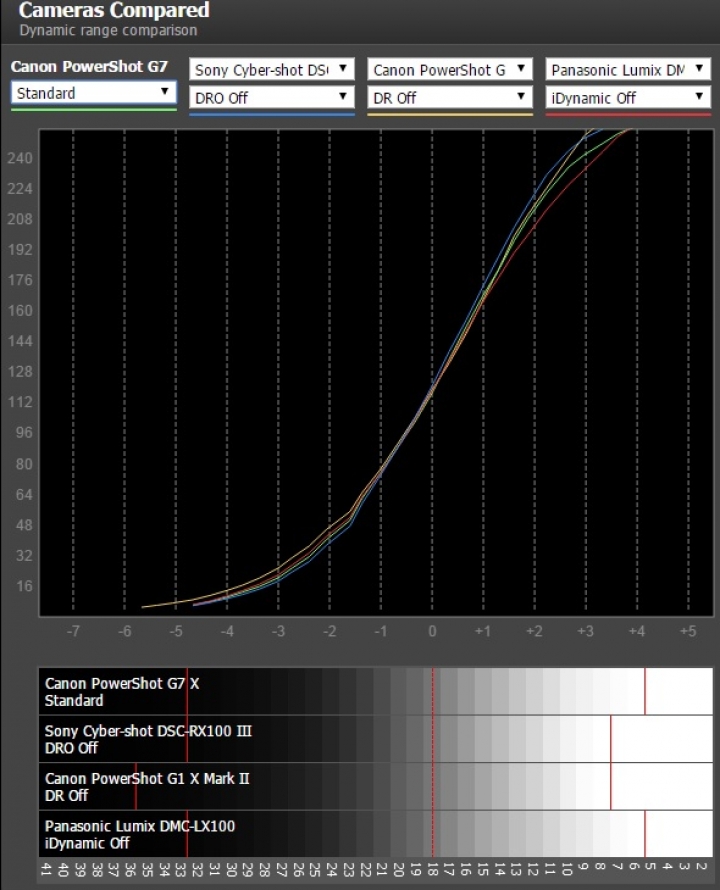
Task: Click step number 41 on grayscale scale
Action: (x=47, y=870)
